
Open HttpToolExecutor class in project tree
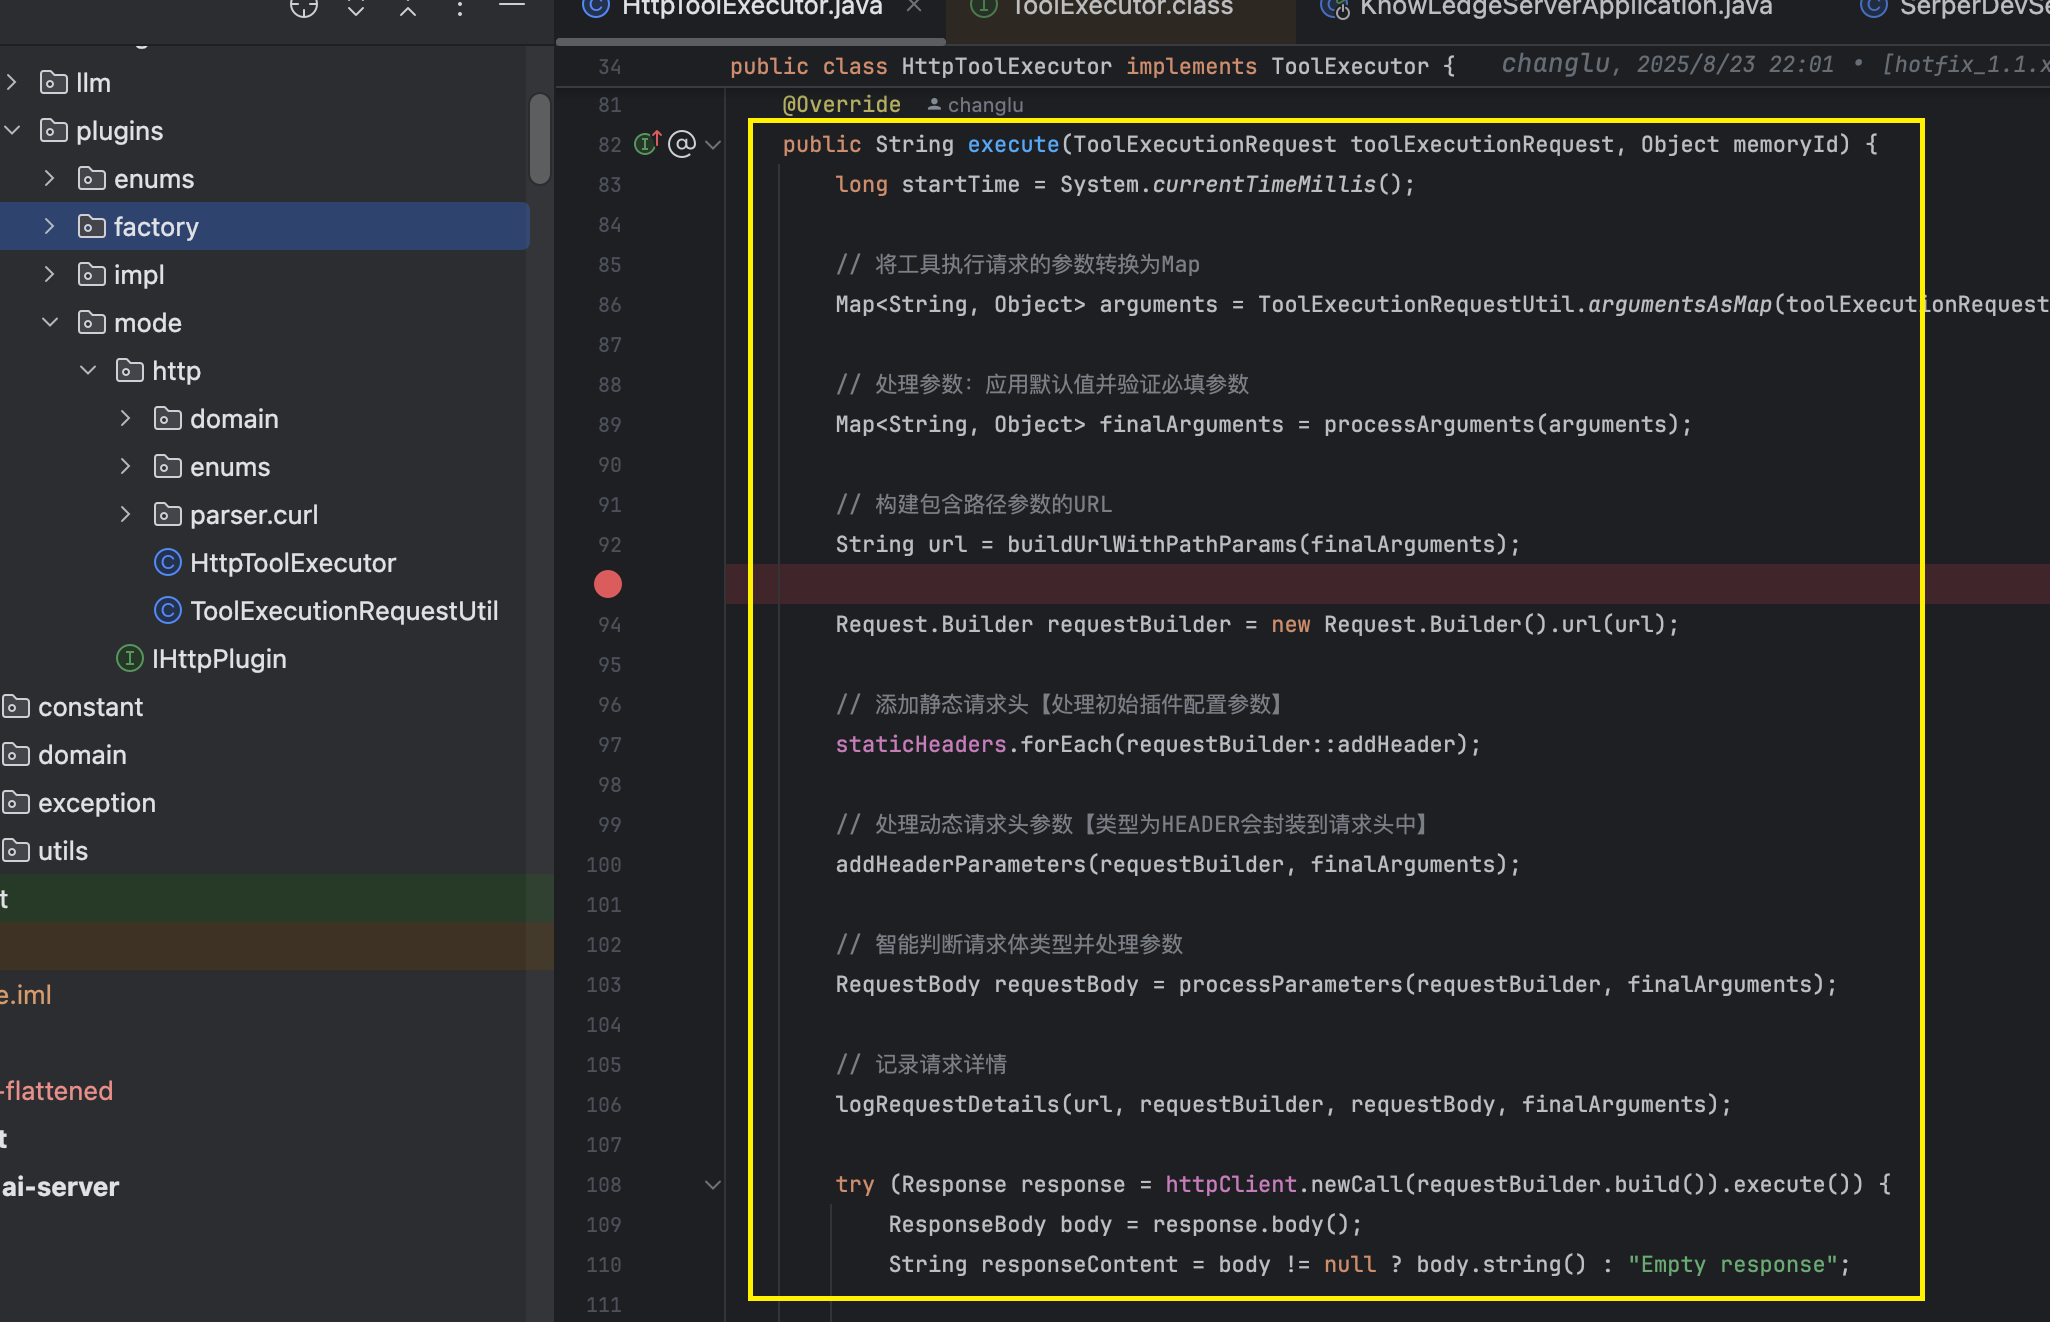(292, 563)
